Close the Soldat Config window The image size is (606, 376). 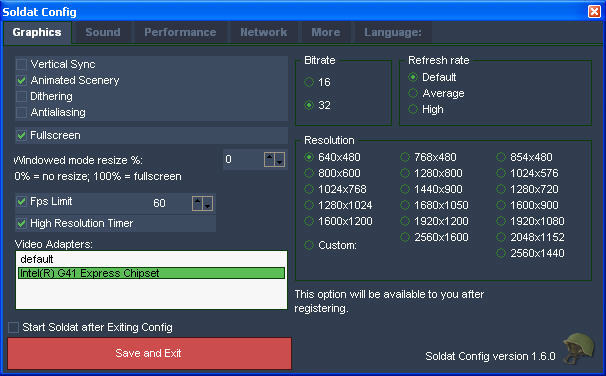click(594, 11)
